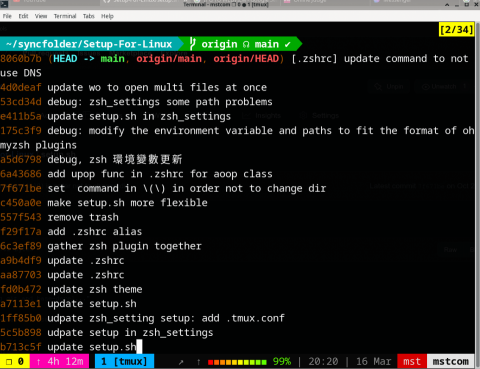Click the origin/HEAD ref label
The height and width of the screenshot is (369, 480).
tap(246, 59)
